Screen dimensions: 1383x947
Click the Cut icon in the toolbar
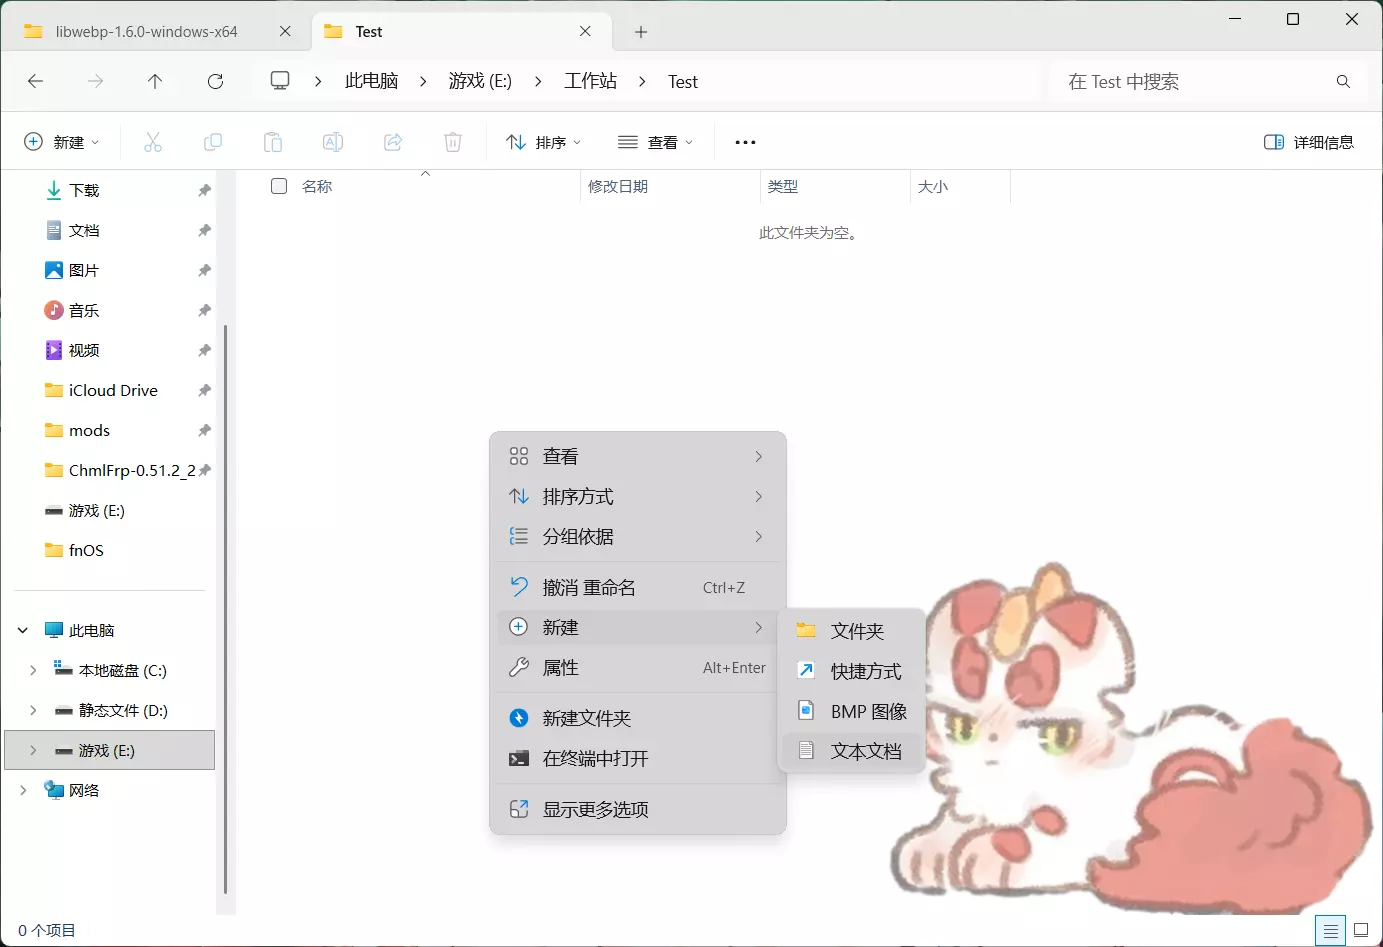pyautogui.click(x=152, y=142)
